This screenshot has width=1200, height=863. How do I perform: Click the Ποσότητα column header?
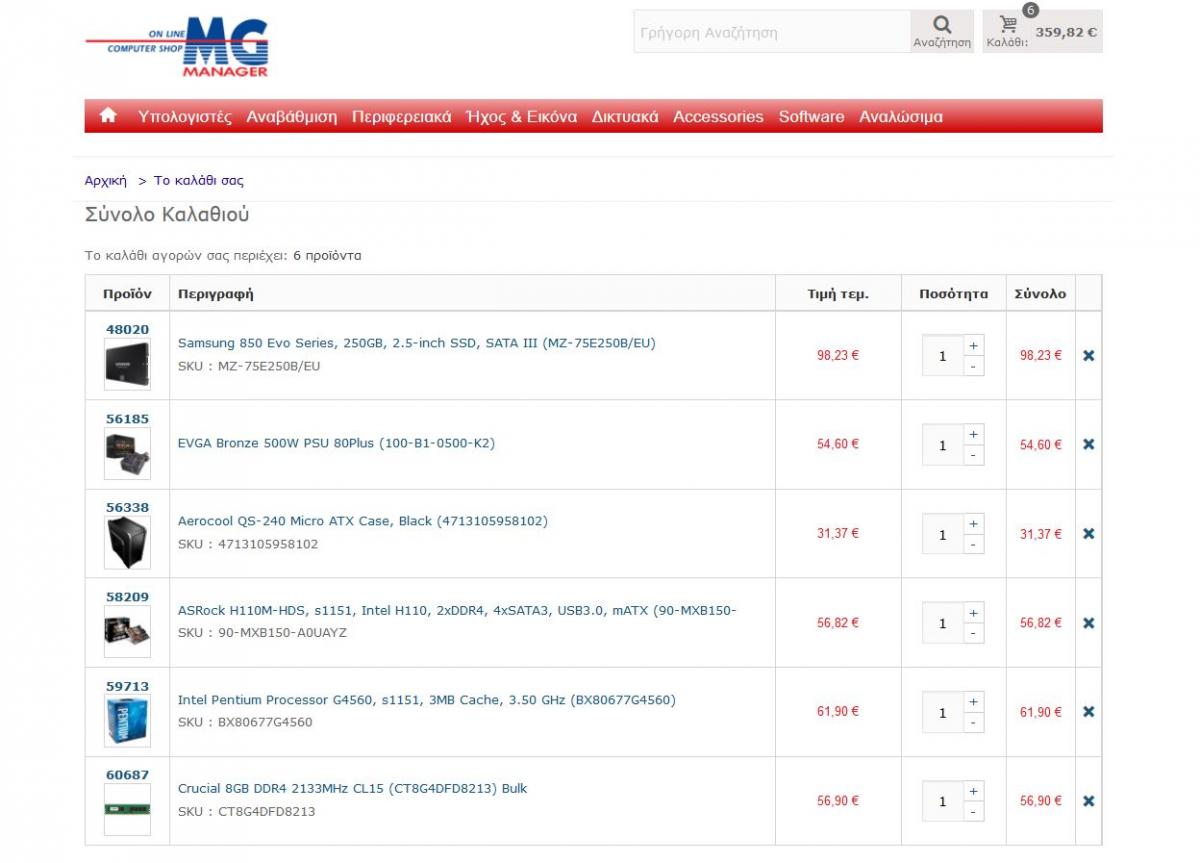(953, 294)
